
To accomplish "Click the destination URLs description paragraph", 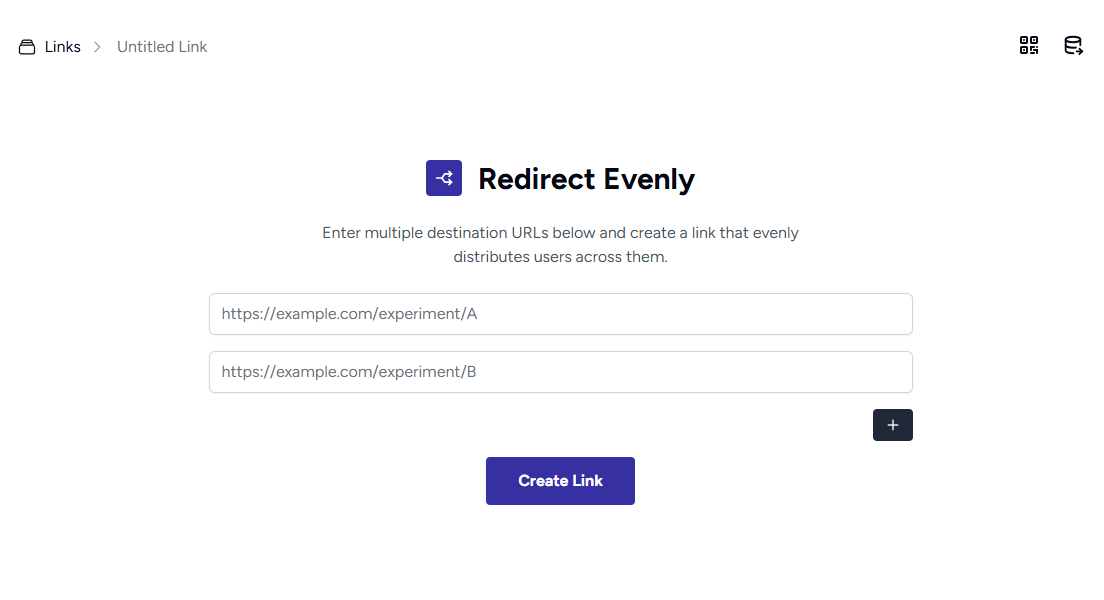I will pos(560,245).
